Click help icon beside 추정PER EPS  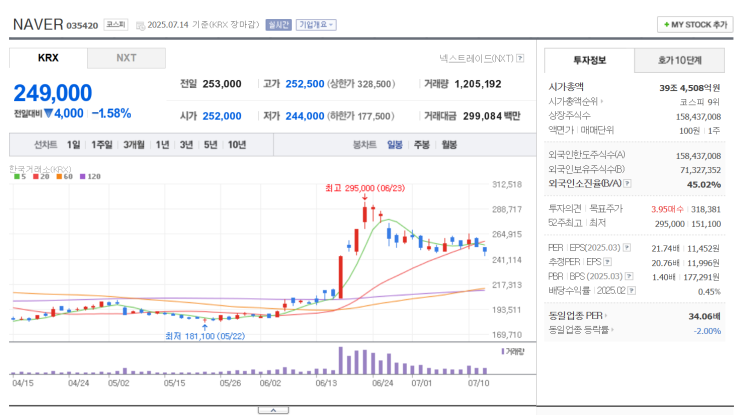click(607, 262)
